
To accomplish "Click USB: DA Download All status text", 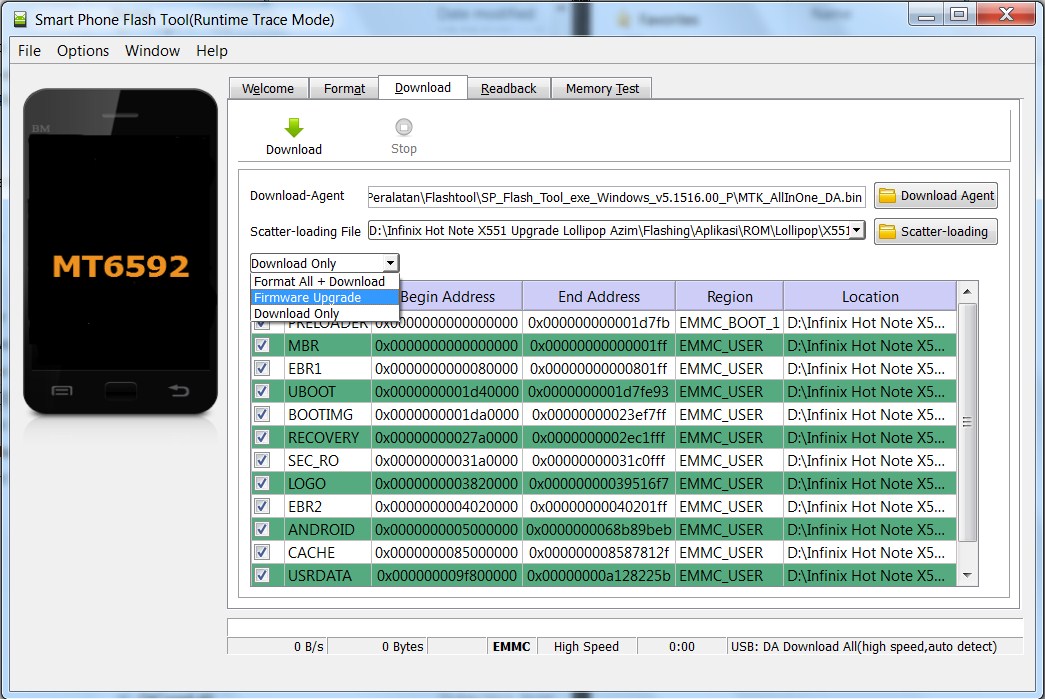I will tap(864, 646).
